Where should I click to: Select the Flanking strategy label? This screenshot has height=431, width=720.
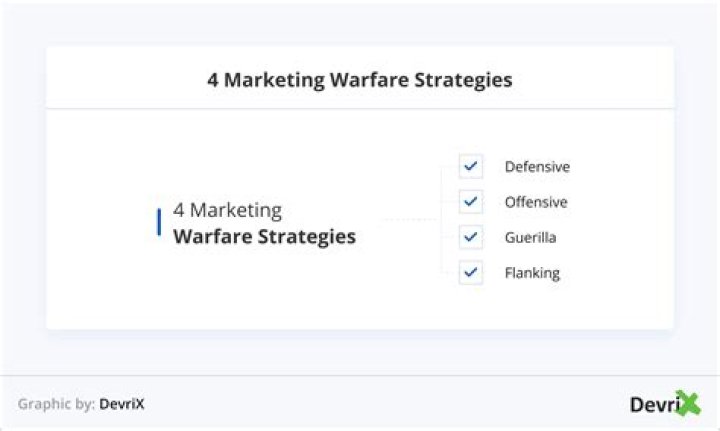point(532,273)
